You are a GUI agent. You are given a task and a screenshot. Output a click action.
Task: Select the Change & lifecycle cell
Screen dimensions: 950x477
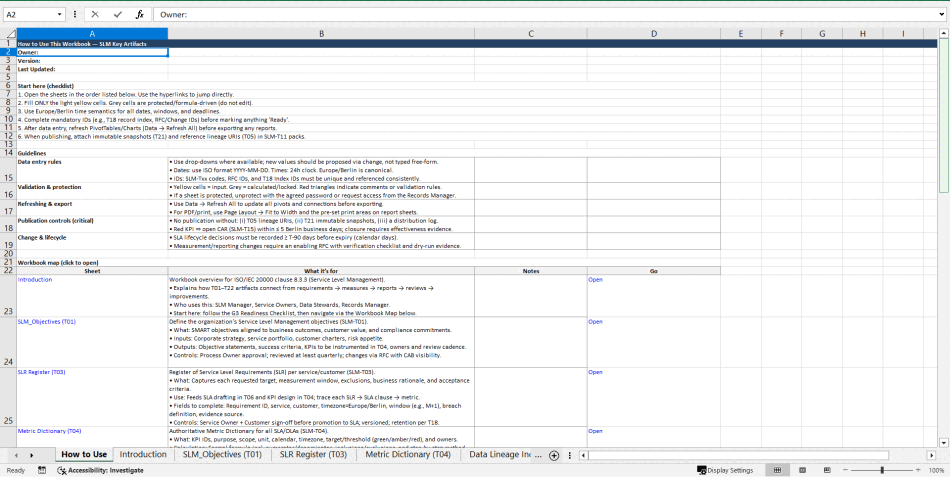92,241
